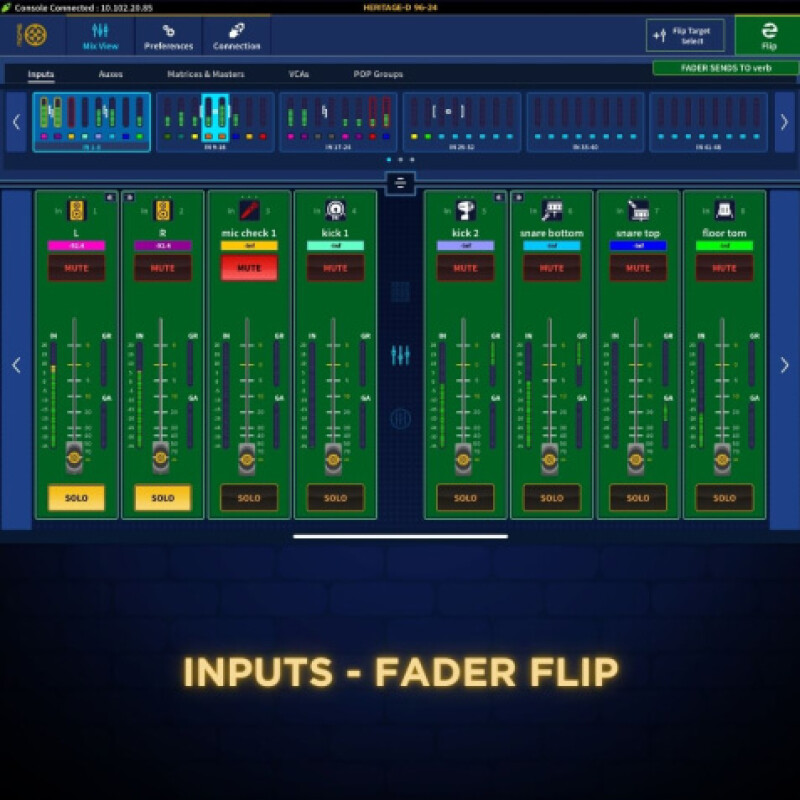Solo the mic check 1 channel

[249, 497]
